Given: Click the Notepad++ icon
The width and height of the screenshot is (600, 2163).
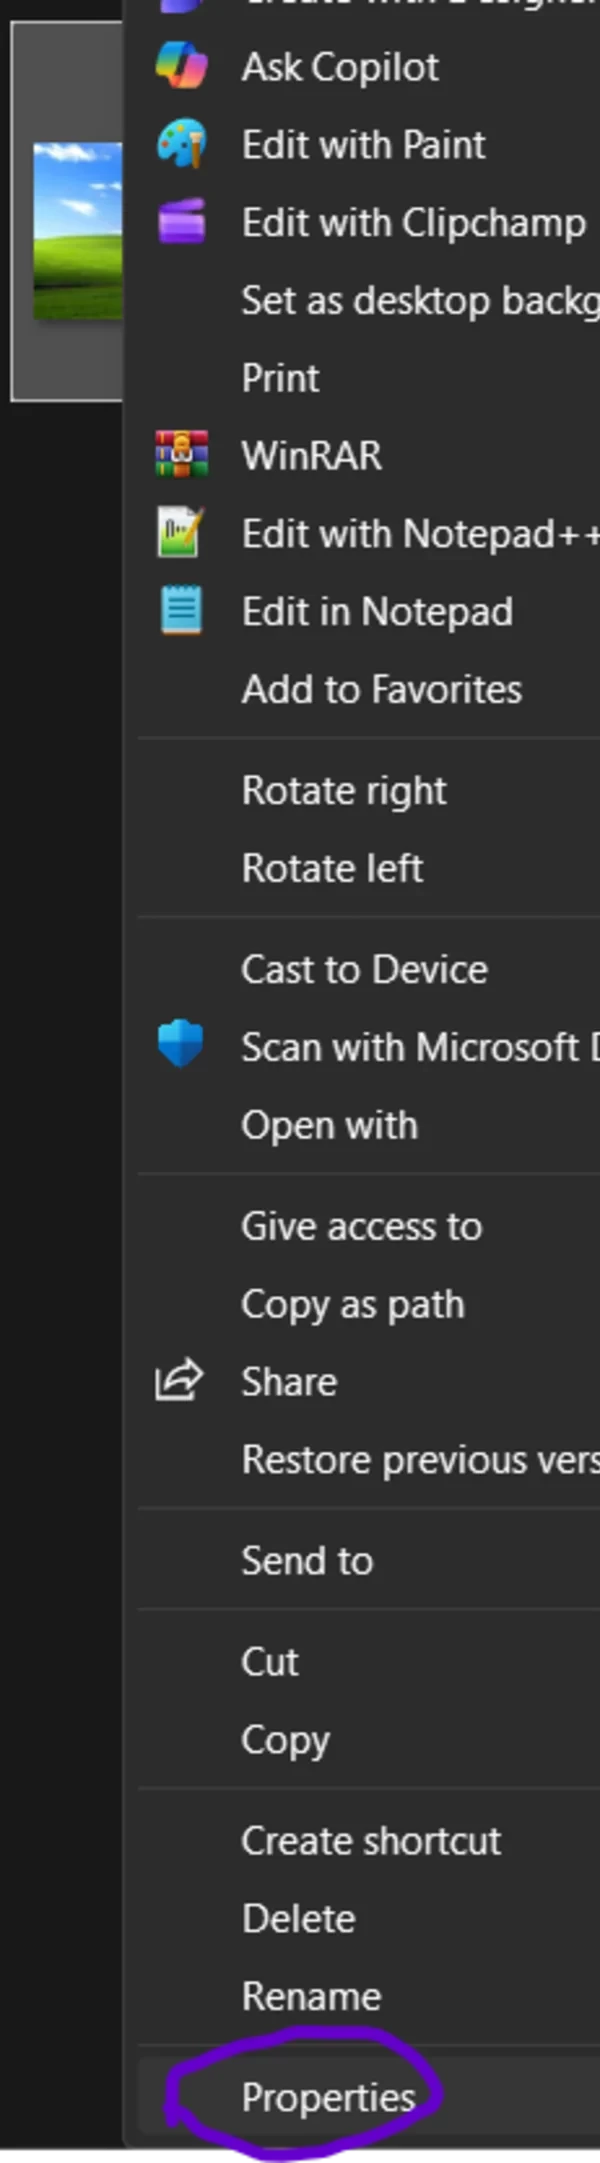Looking at the screenshot, I should [181, 533].
